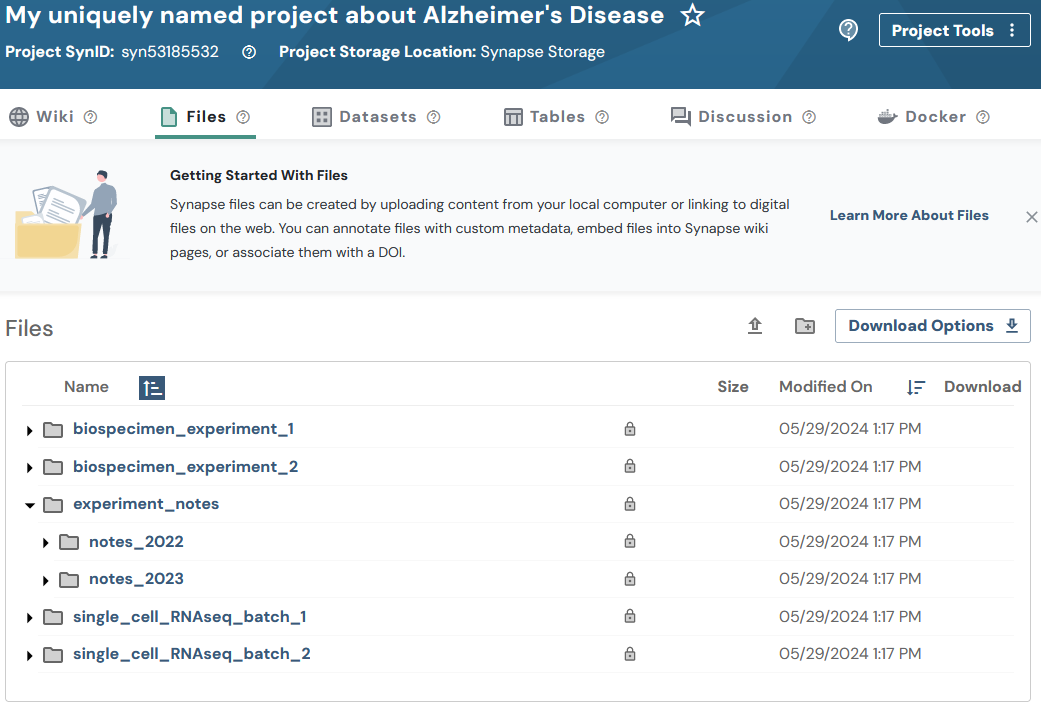1041x708 pixels.
Task: Expand the single_cell_RNAseq_batch_1 folder
Action: [x=30, y=618]
